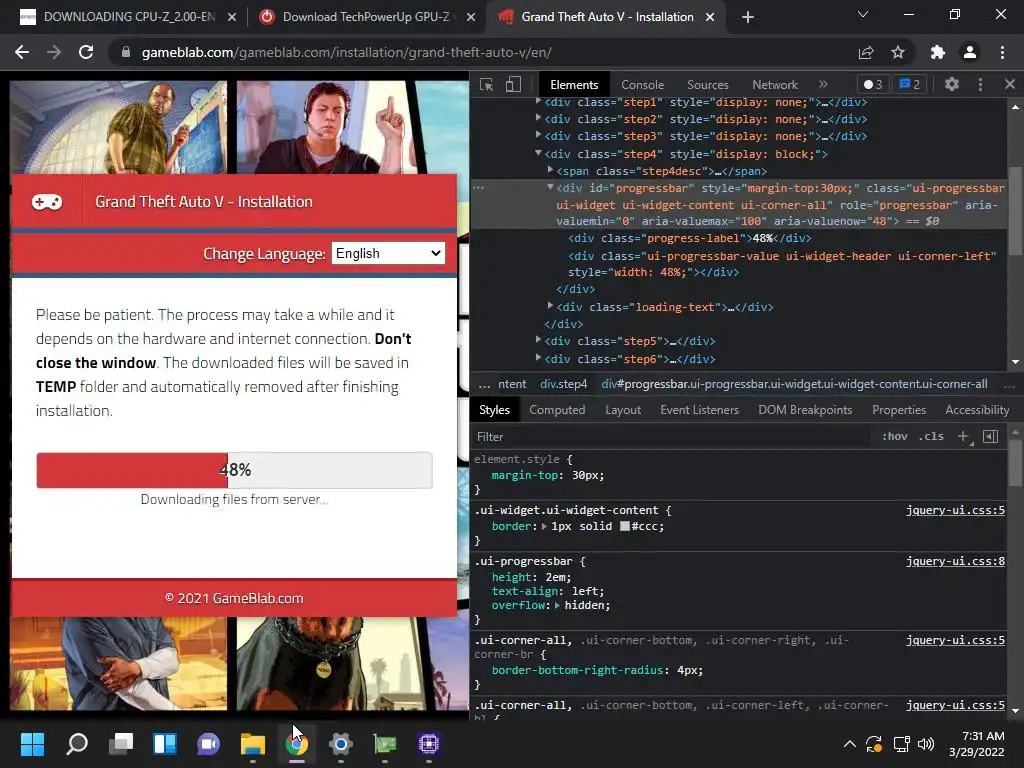1024x768 pixels.
Task: Click the styles Filter input field
Action: 673,437
